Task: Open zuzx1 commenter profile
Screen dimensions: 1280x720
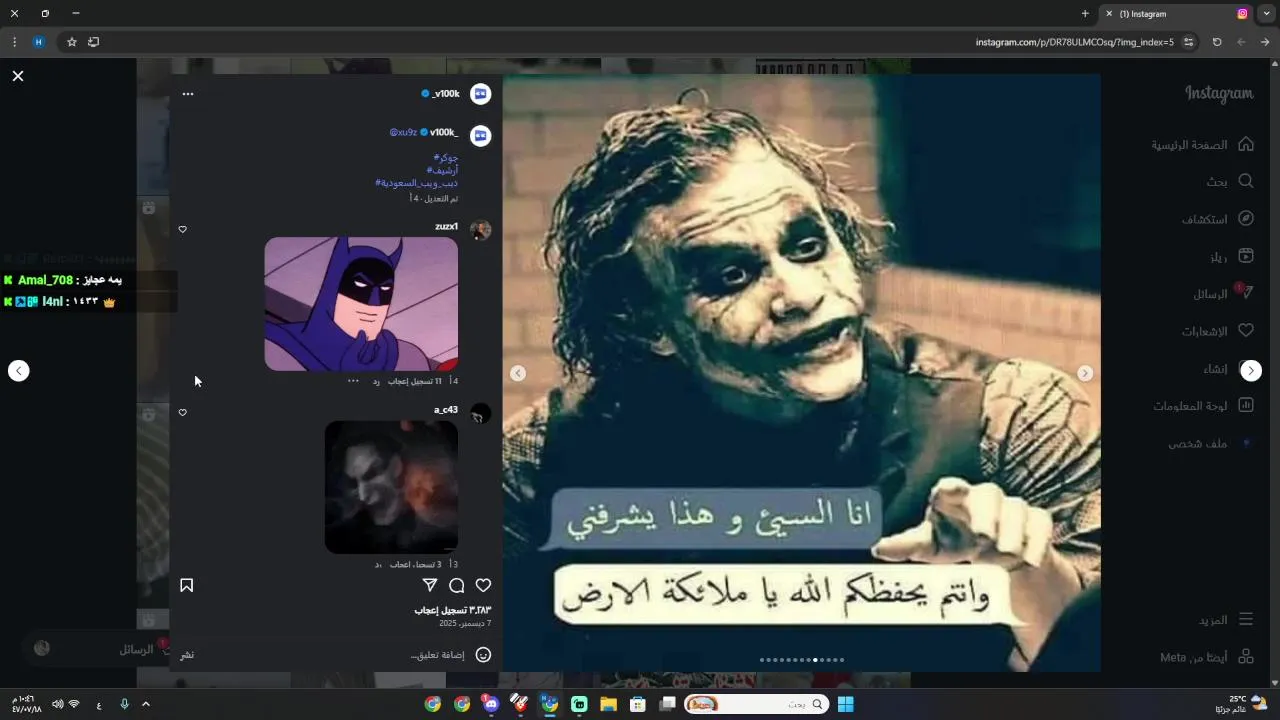Action: pos(446,227)
